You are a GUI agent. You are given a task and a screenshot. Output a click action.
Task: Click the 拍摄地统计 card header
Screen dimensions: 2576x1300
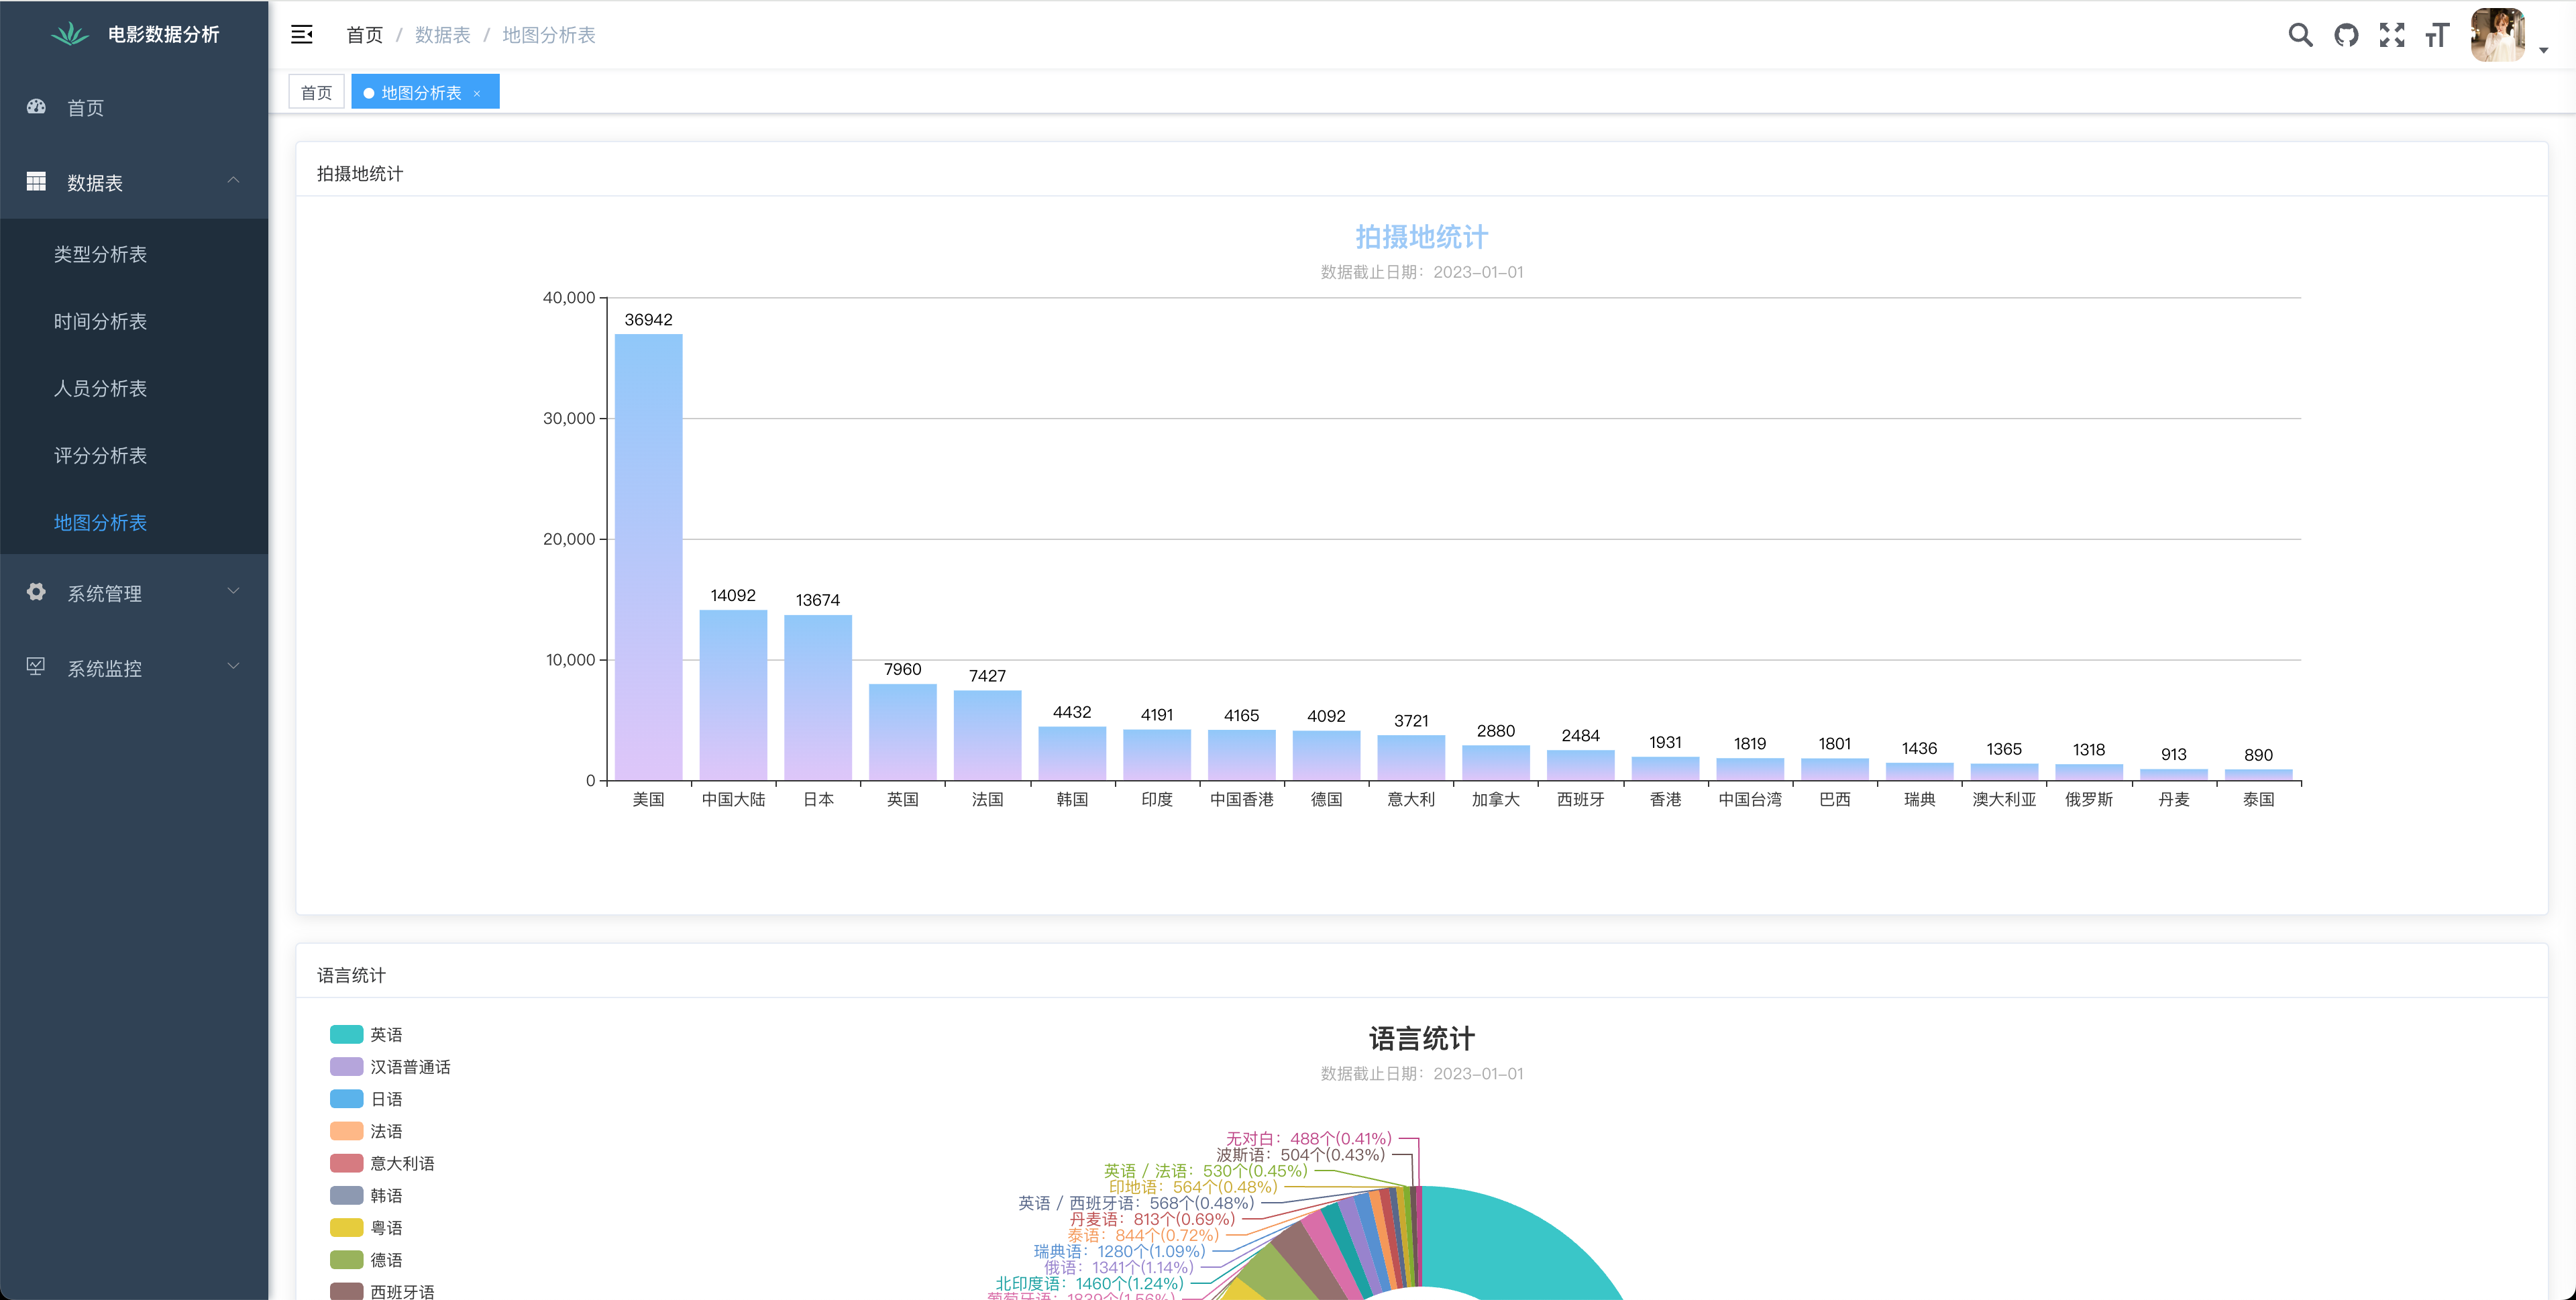click(x=360, y=173)
